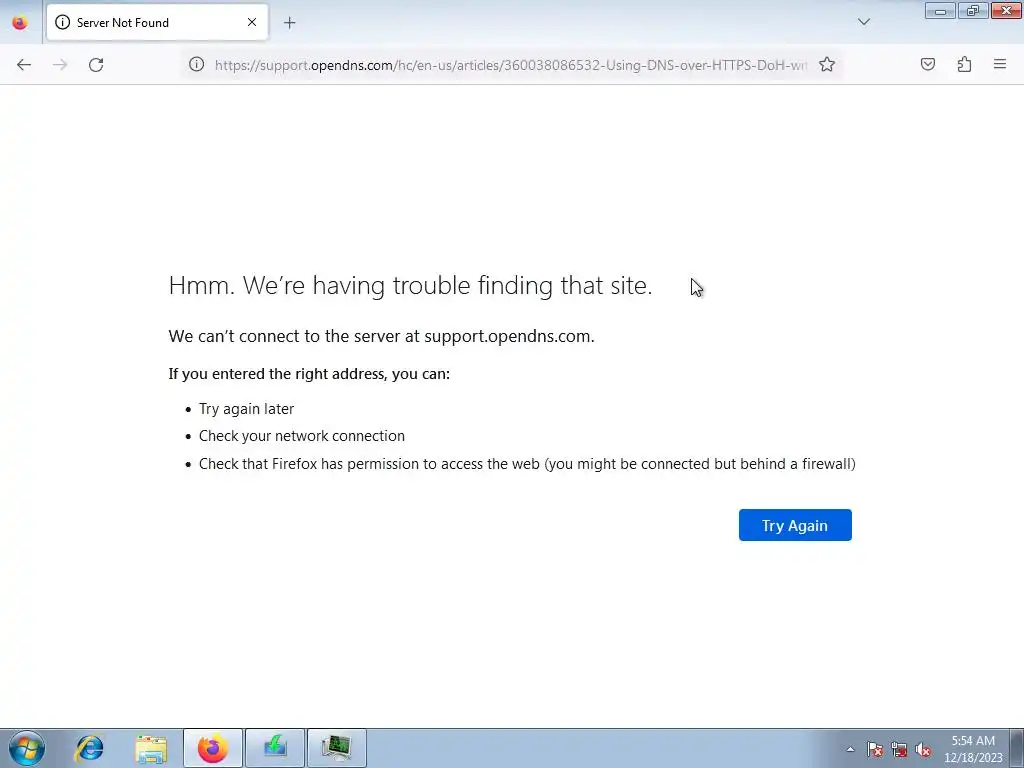Click the Try Again button
Screen dimensions: 1024x768
[x=795, y=525]
